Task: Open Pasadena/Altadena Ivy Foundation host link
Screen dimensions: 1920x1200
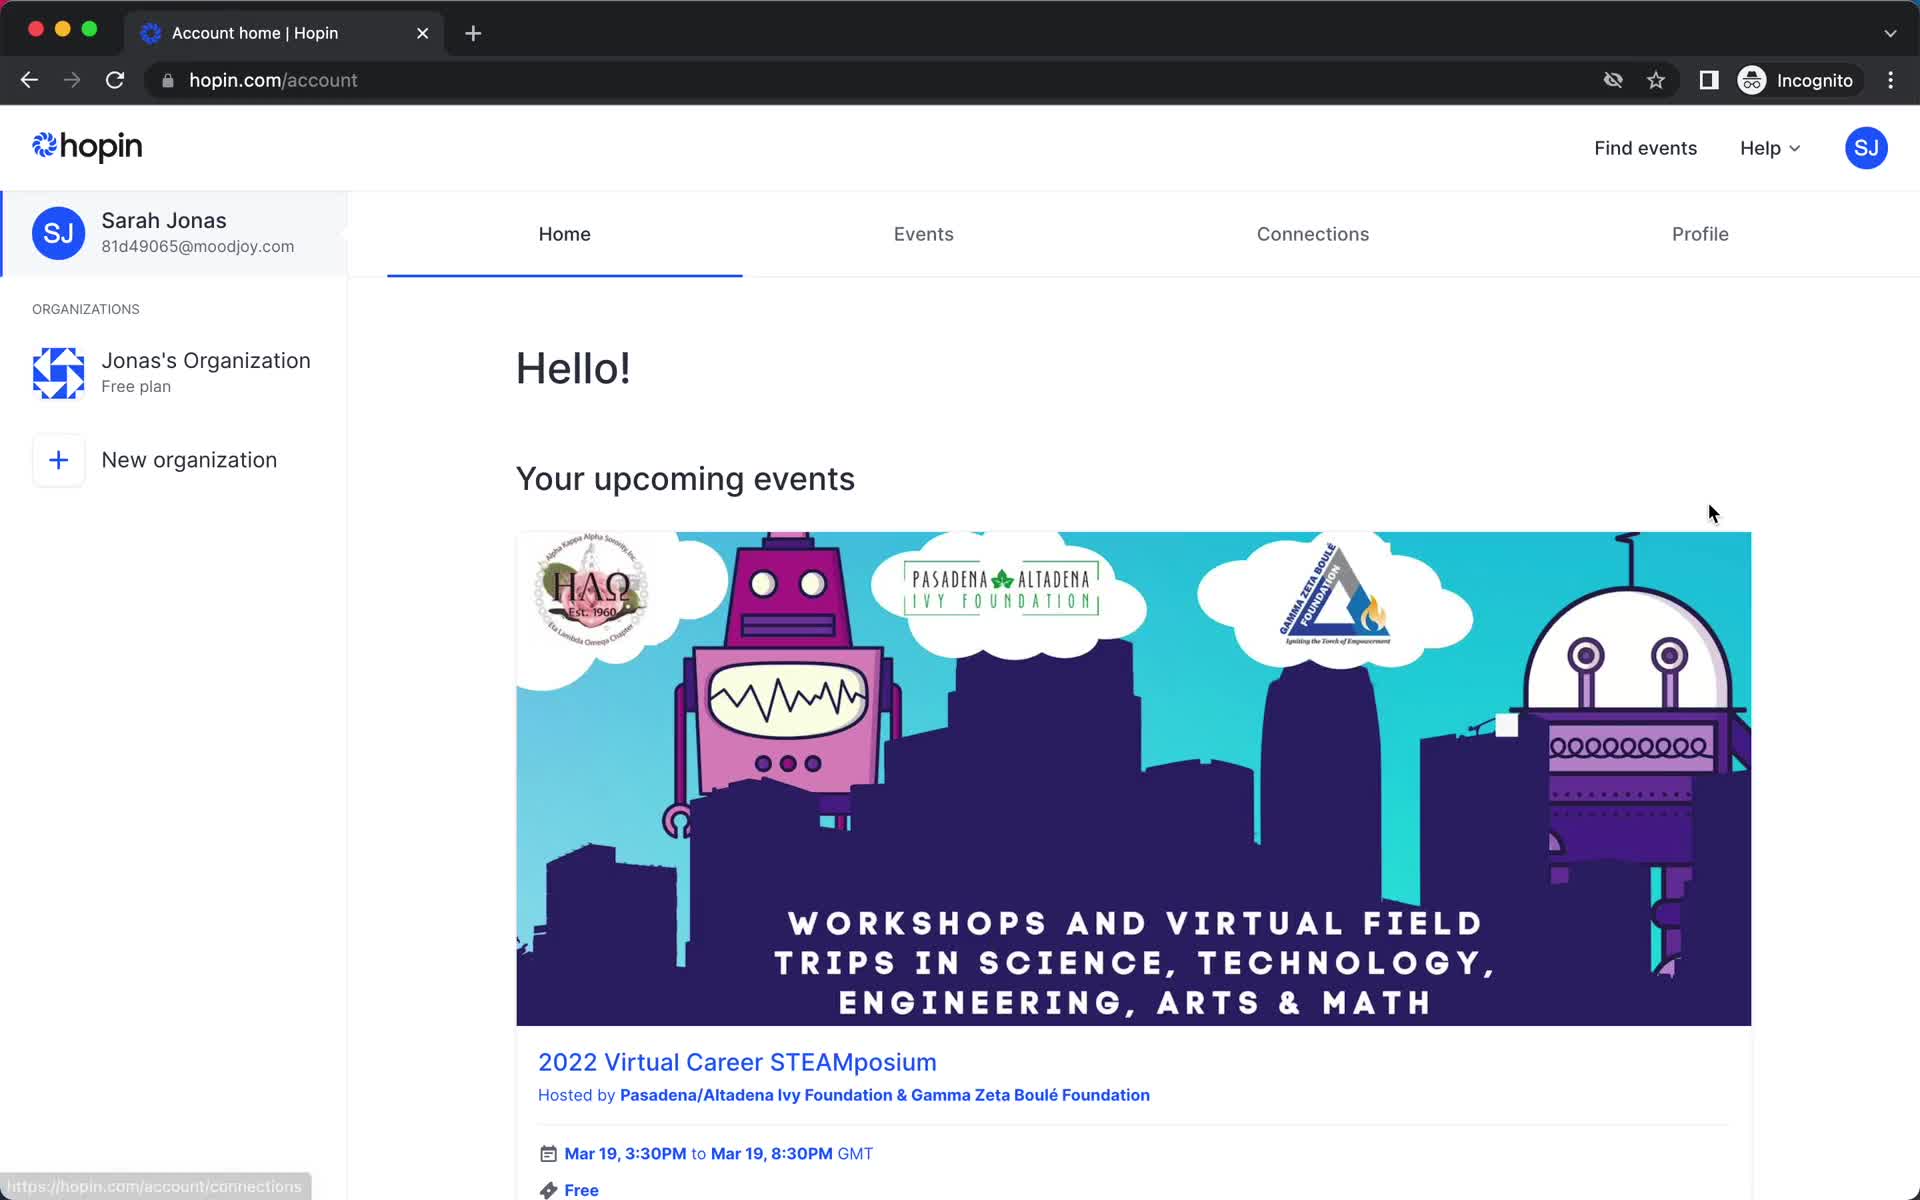Action: (884, 1095)
